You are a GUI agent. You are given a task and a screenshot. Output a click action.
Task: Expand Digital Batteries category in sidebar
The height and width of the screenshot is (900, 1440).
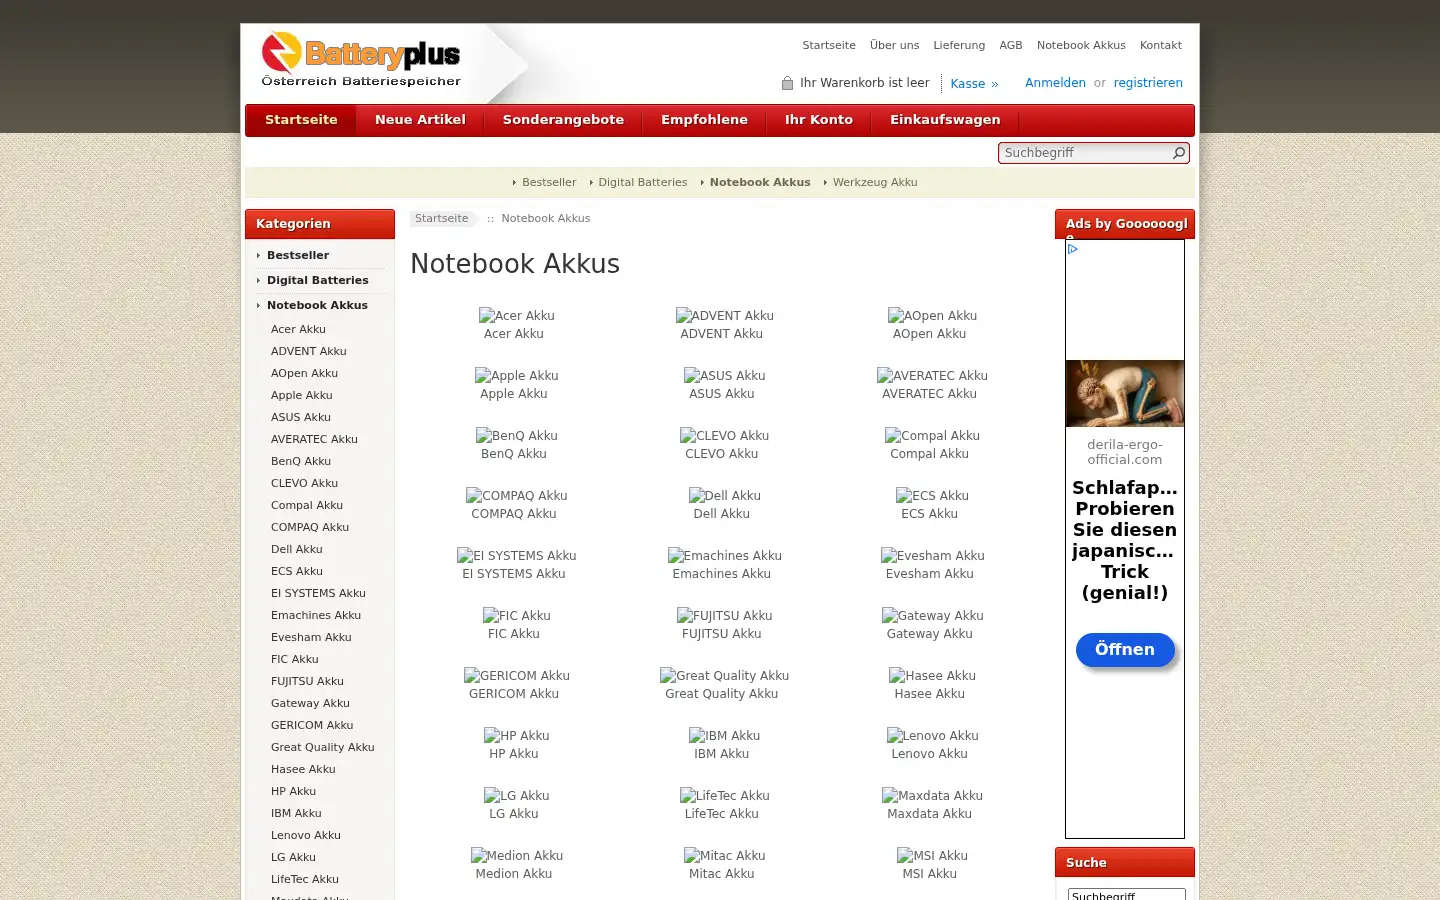point(317,281)
